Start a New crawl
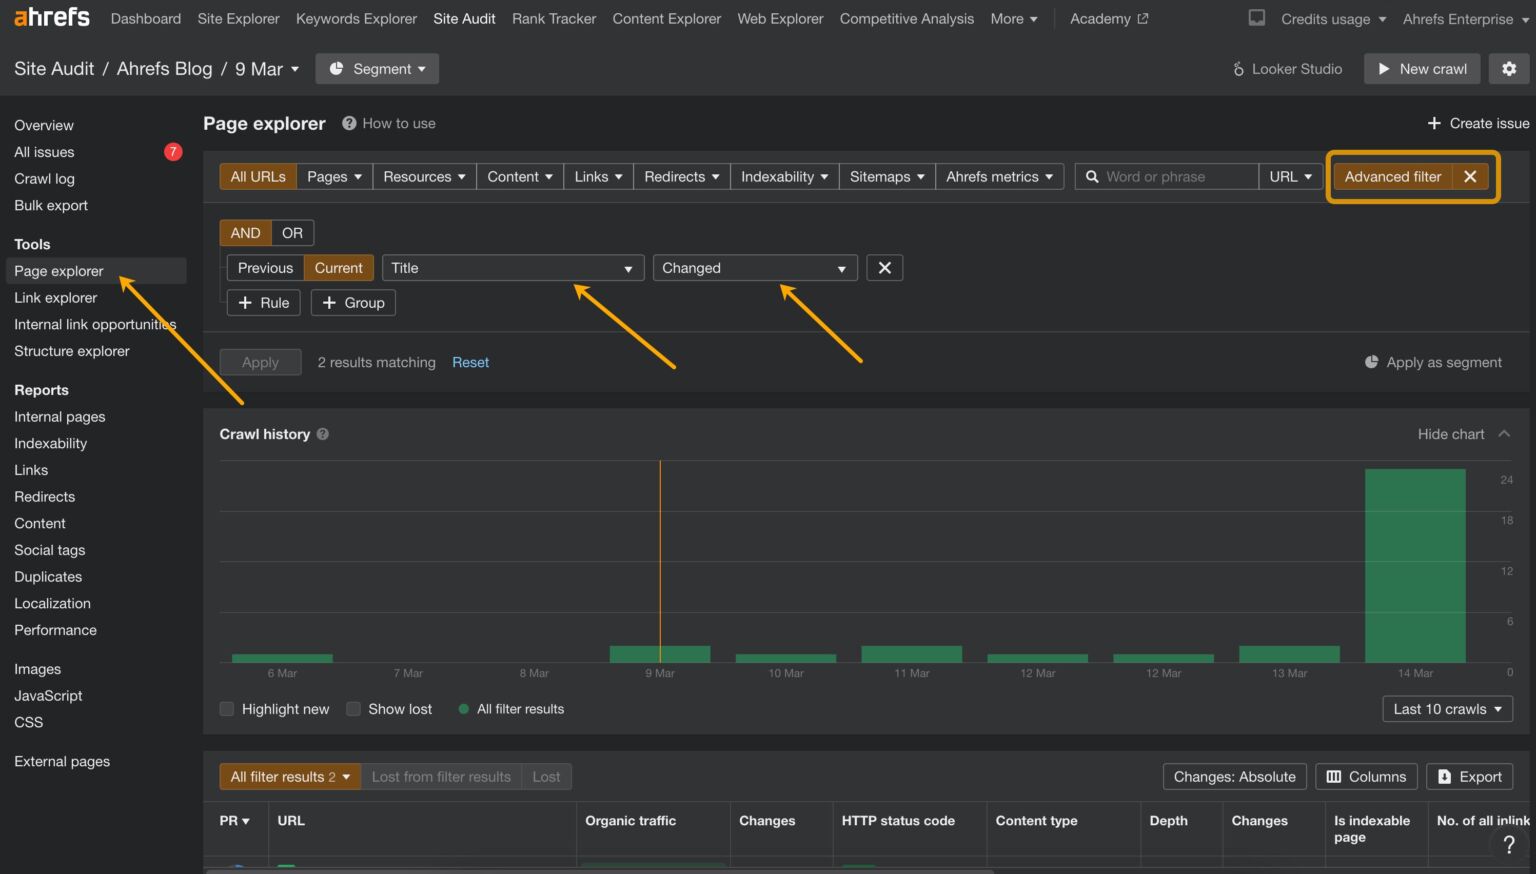This screenshot has height=874, width=1536. (x=1421, y=68)
